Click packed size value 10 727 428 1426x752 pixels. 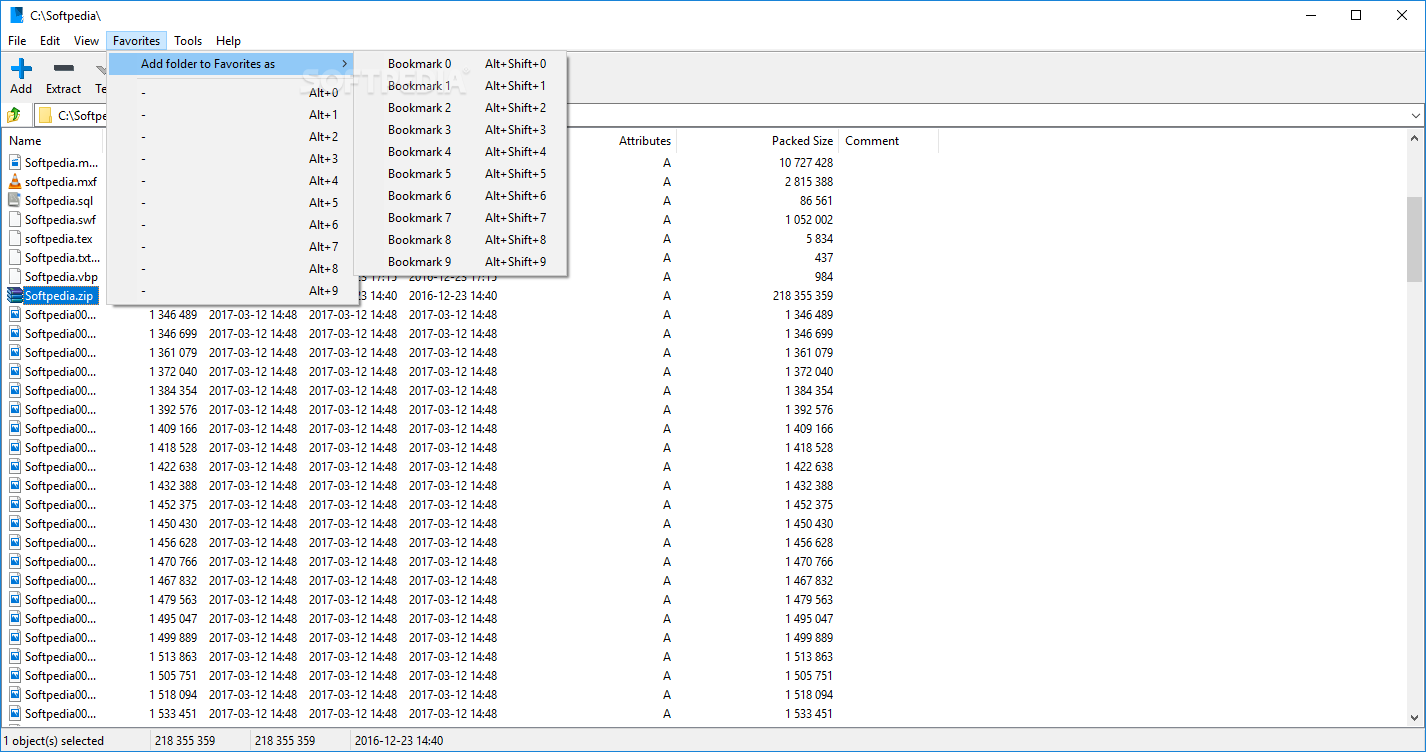[806, 163]
